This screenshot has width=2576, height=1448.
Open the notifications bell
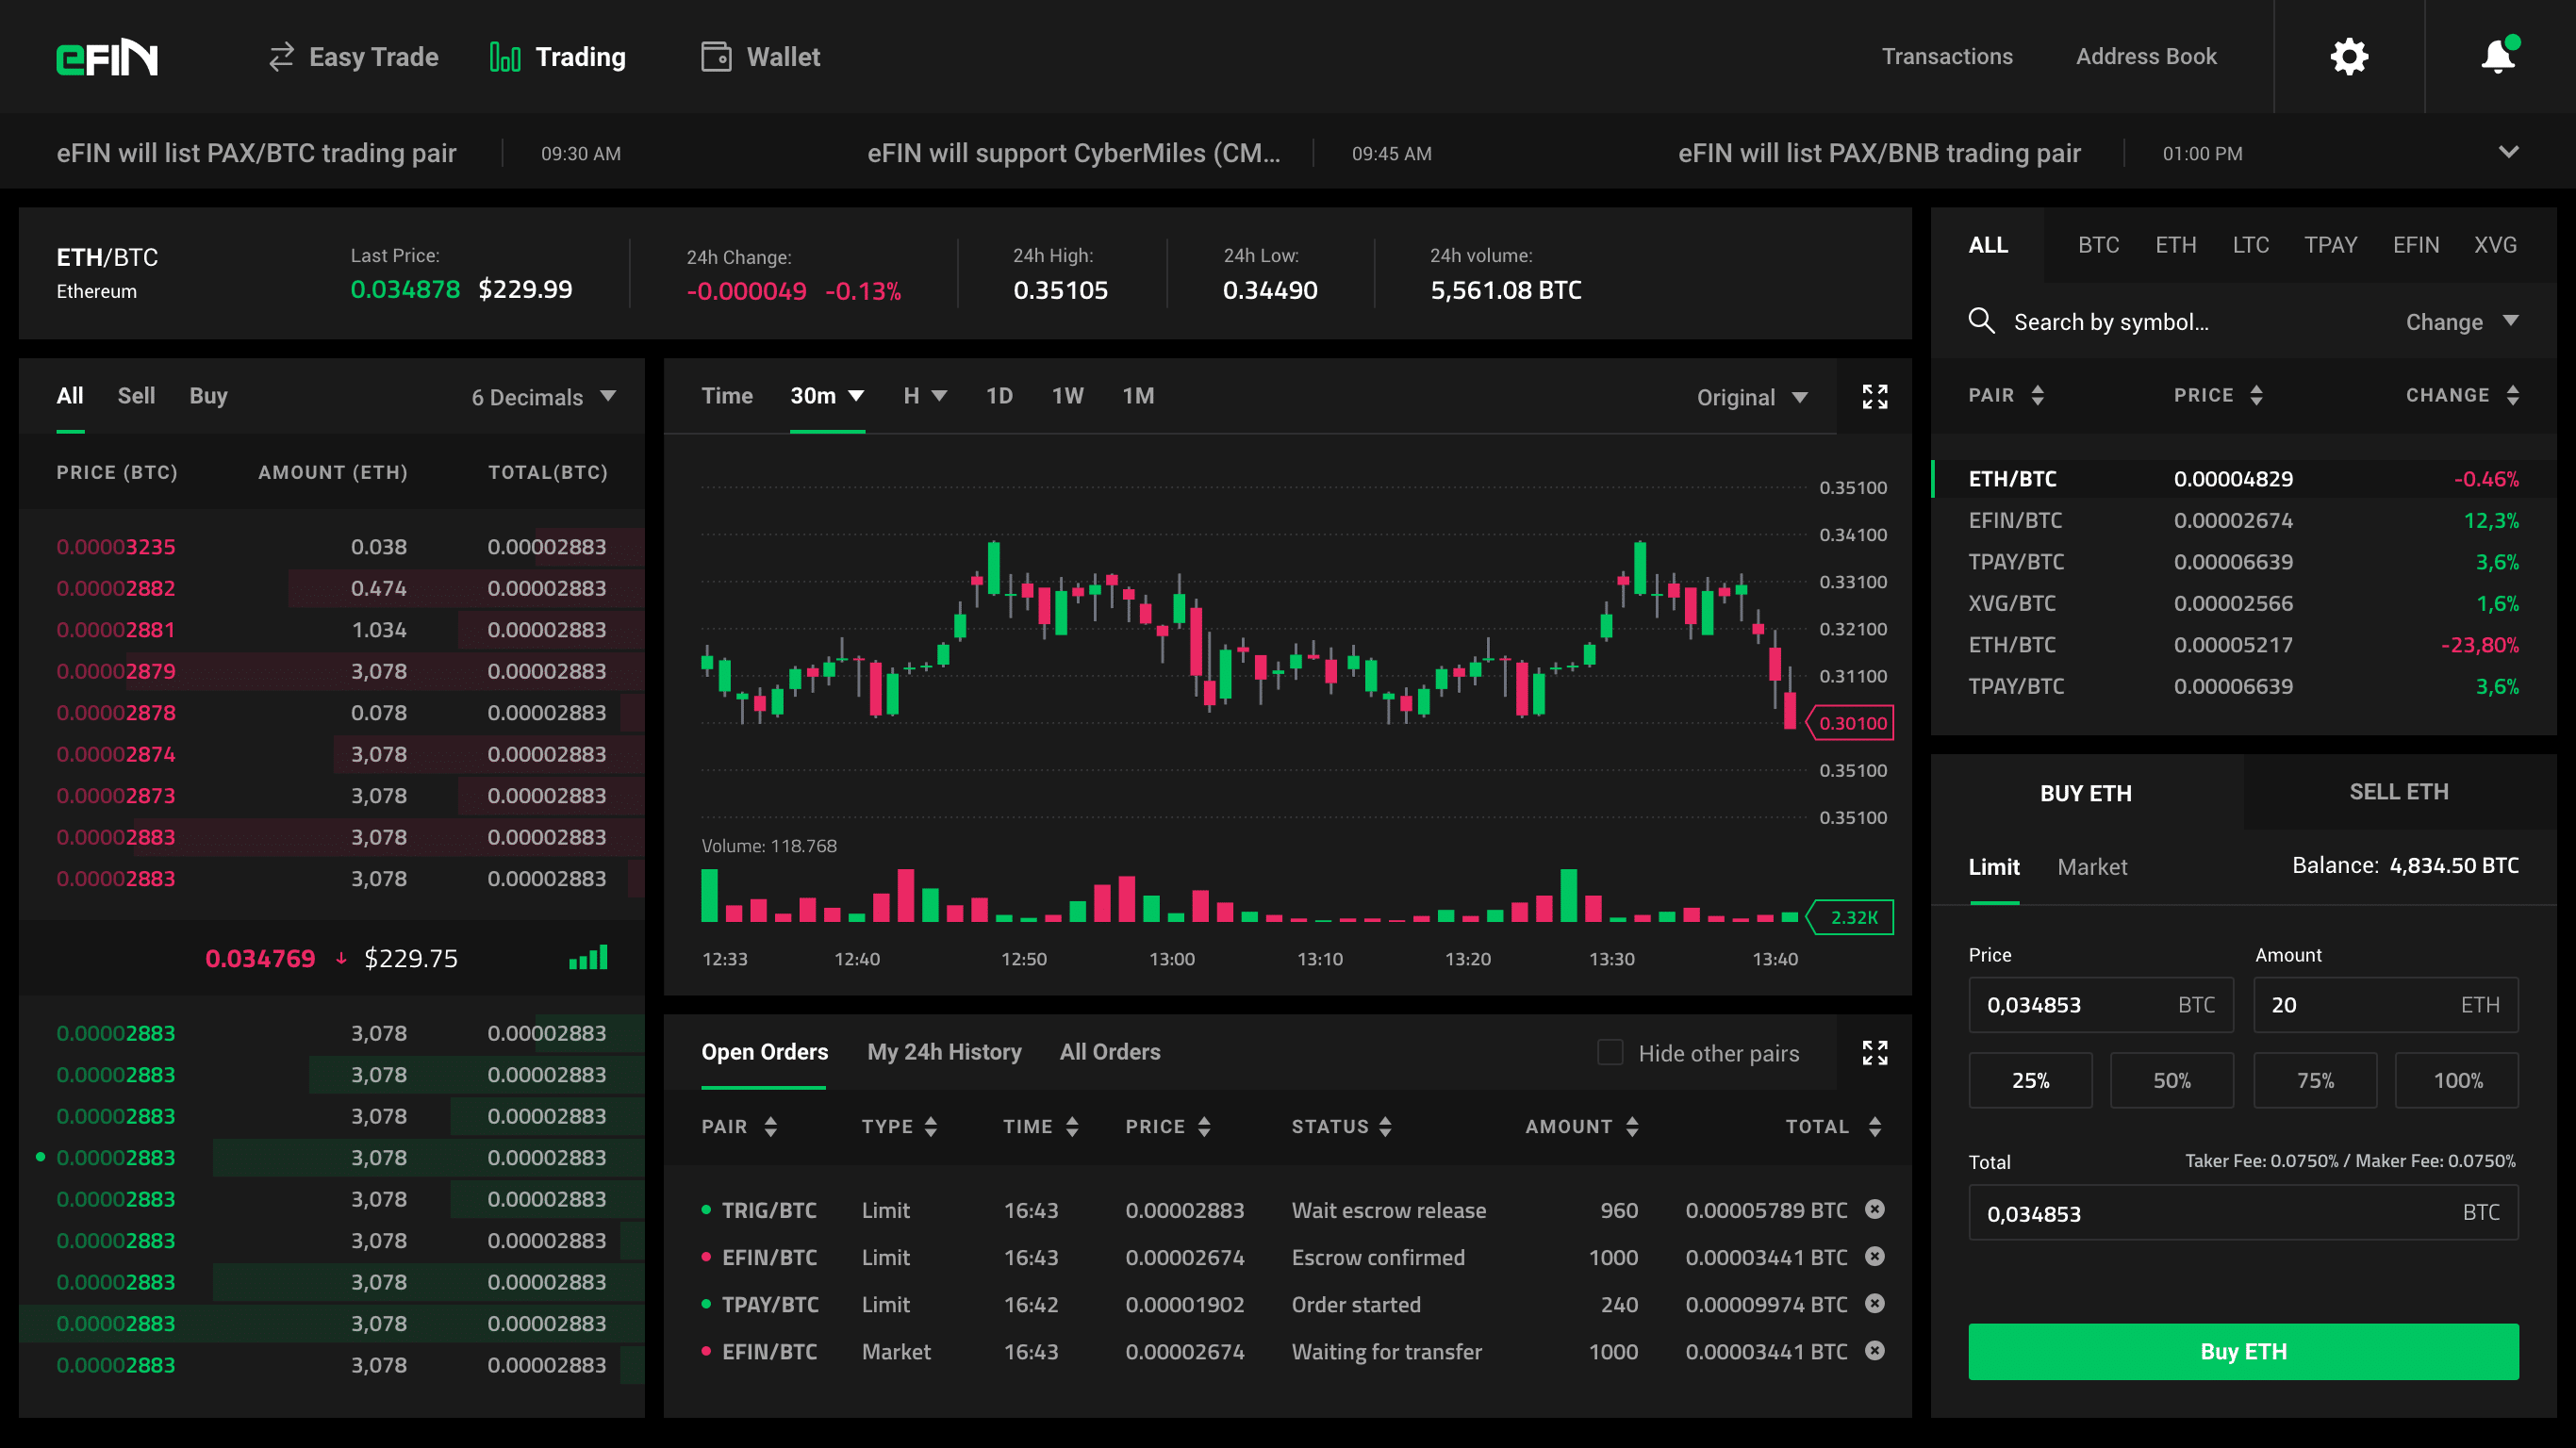pos(2497,57)
